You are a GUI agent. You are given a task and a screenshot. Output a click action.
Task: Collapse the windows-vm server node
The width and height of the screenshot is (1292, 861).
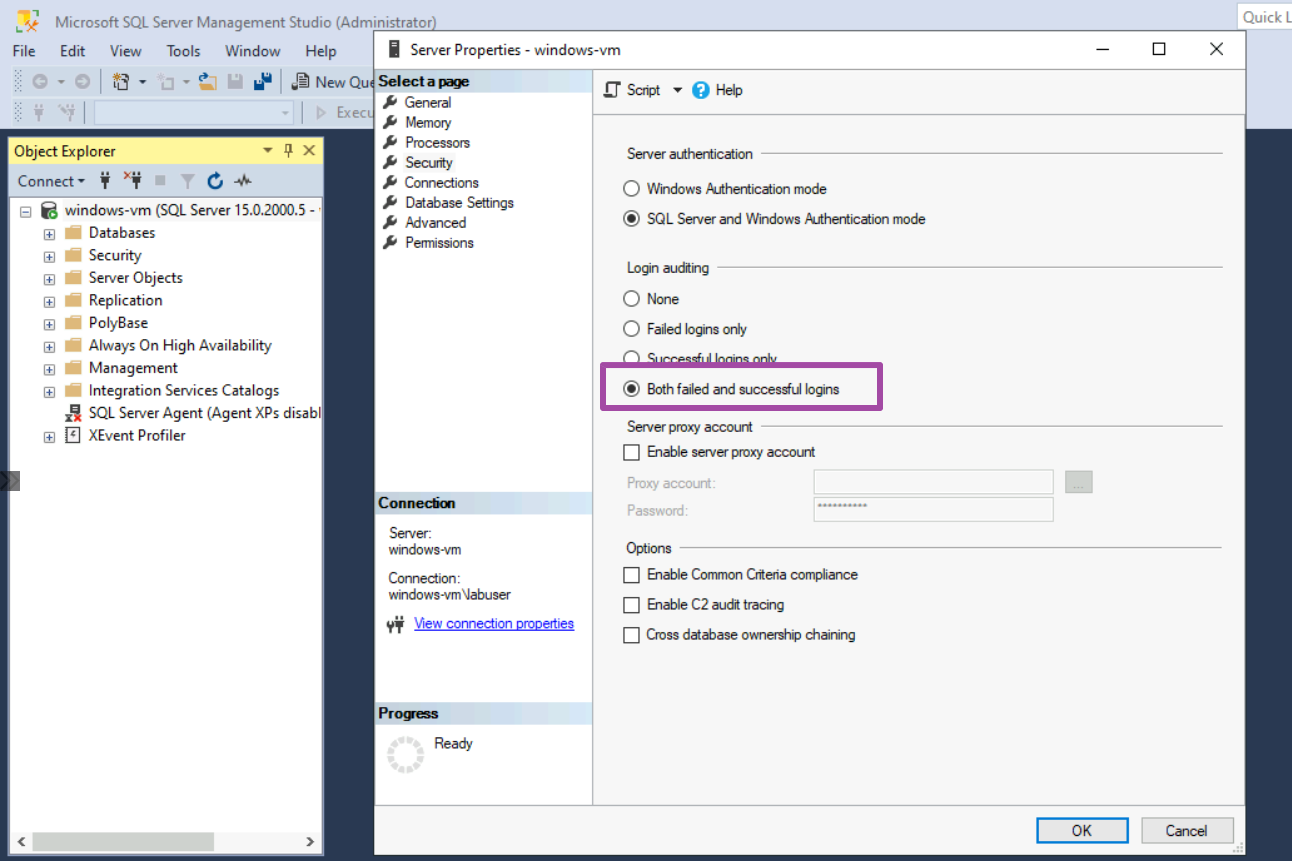(x=26, y=211)
